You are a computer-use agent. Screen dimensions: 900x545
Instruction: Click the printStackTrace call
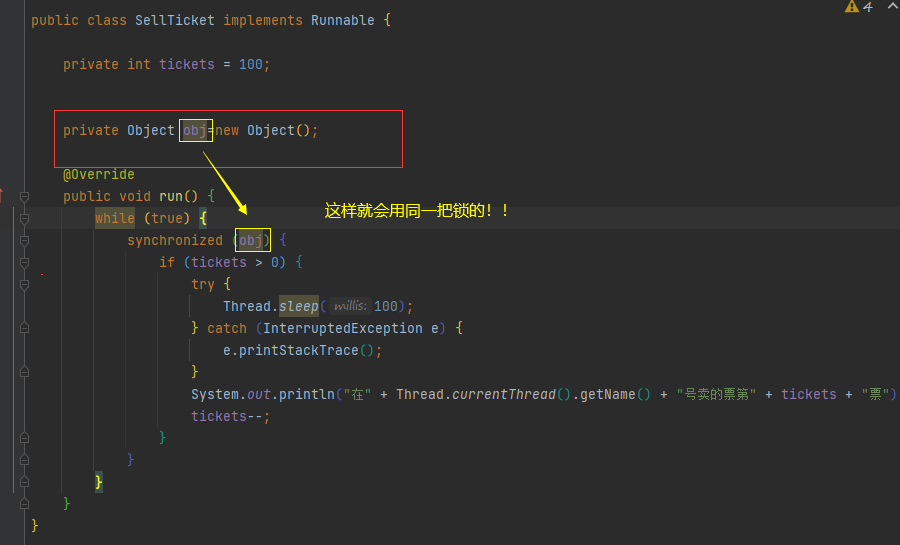coord(298,351)
